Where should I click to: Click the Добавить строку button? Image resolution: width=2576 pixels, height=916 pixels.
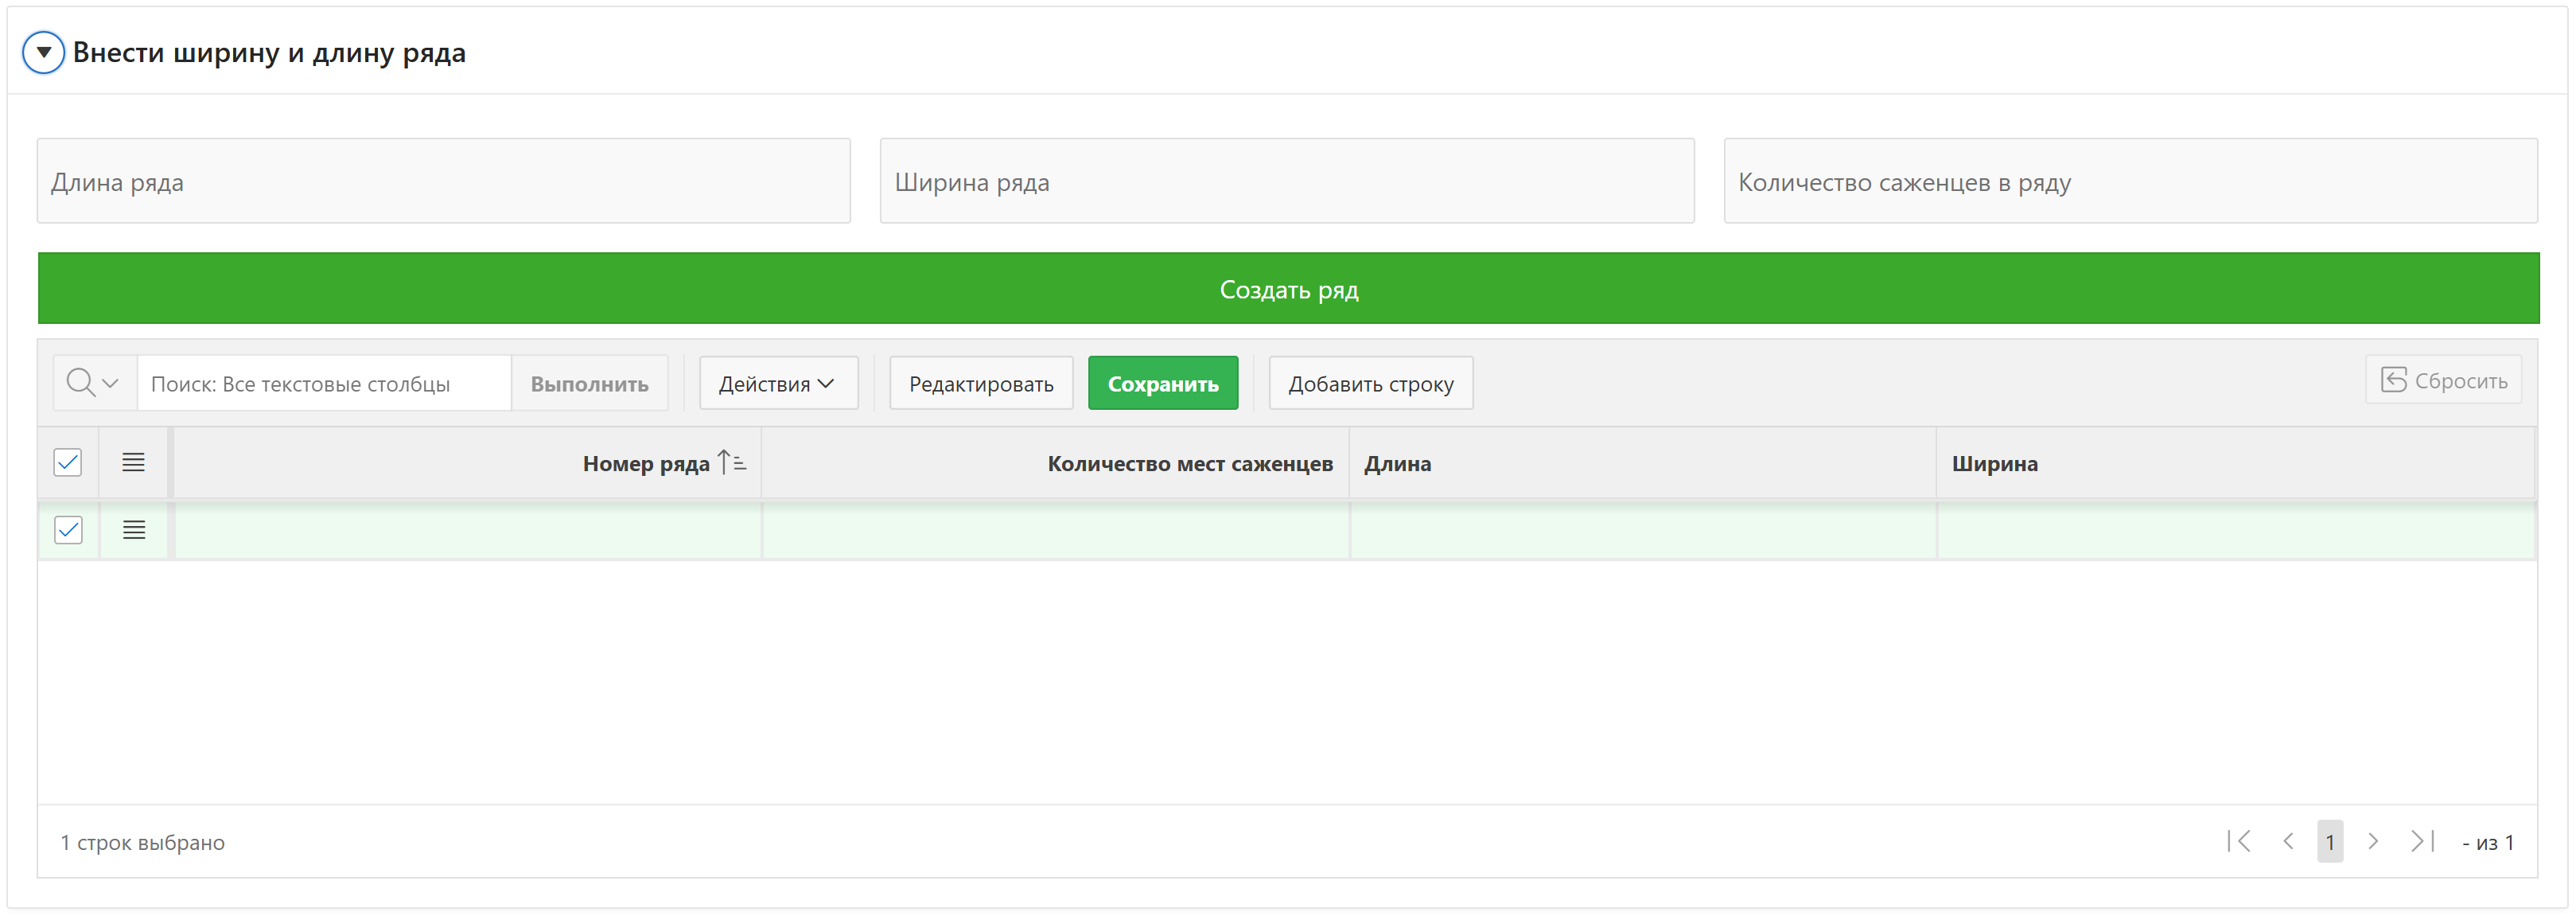click(x=1370, y=383)
